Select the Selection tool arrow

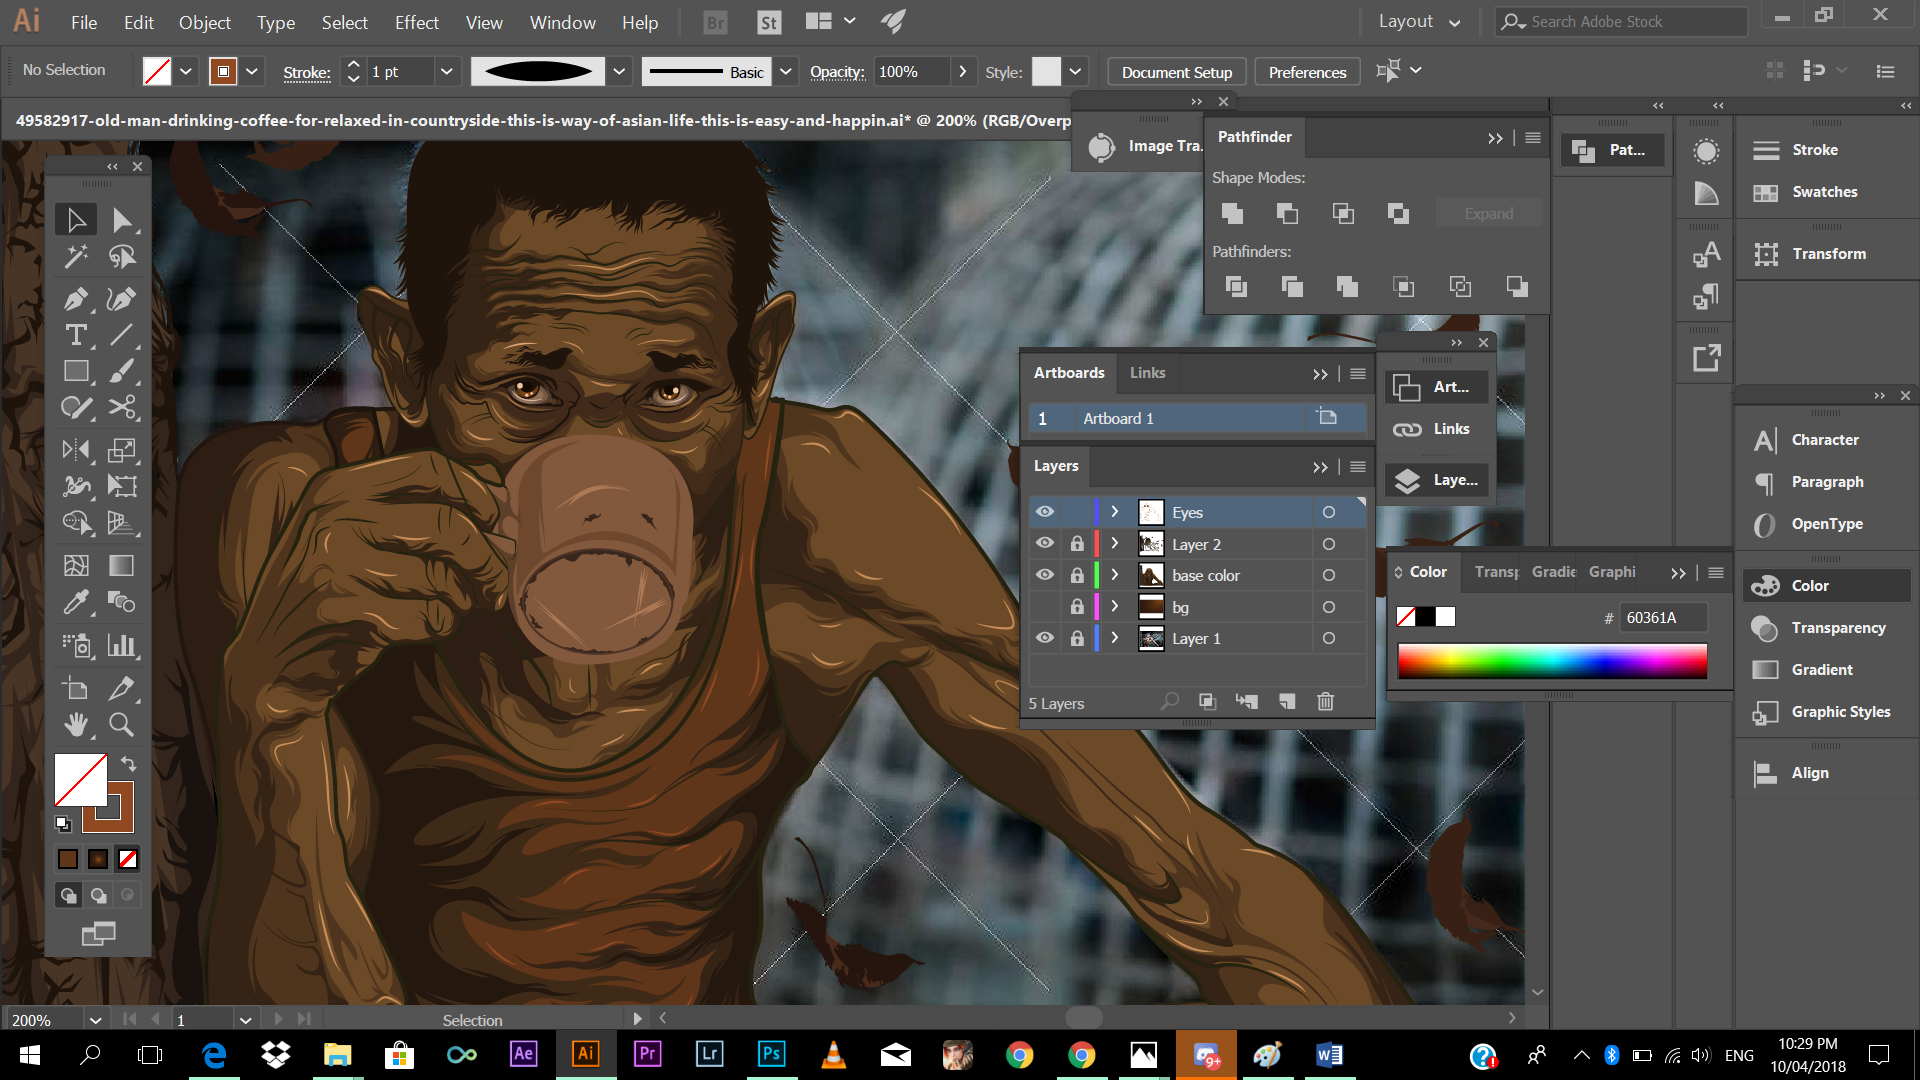76,220
